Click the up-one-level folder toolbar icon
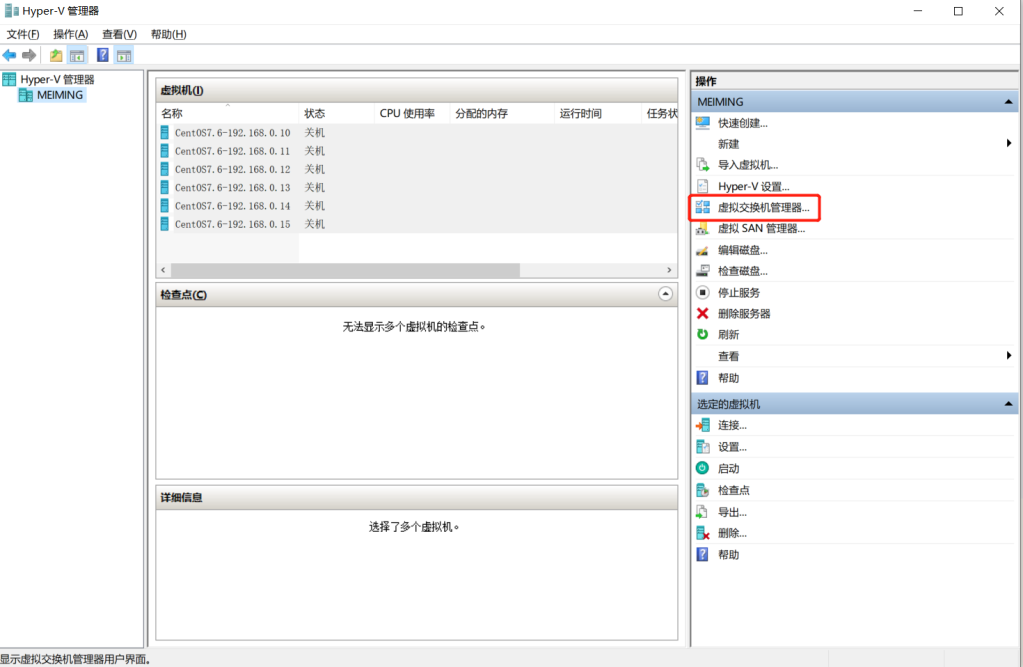Image resolution: width=1023 pixels, height=667 pixels. point(56,55)
